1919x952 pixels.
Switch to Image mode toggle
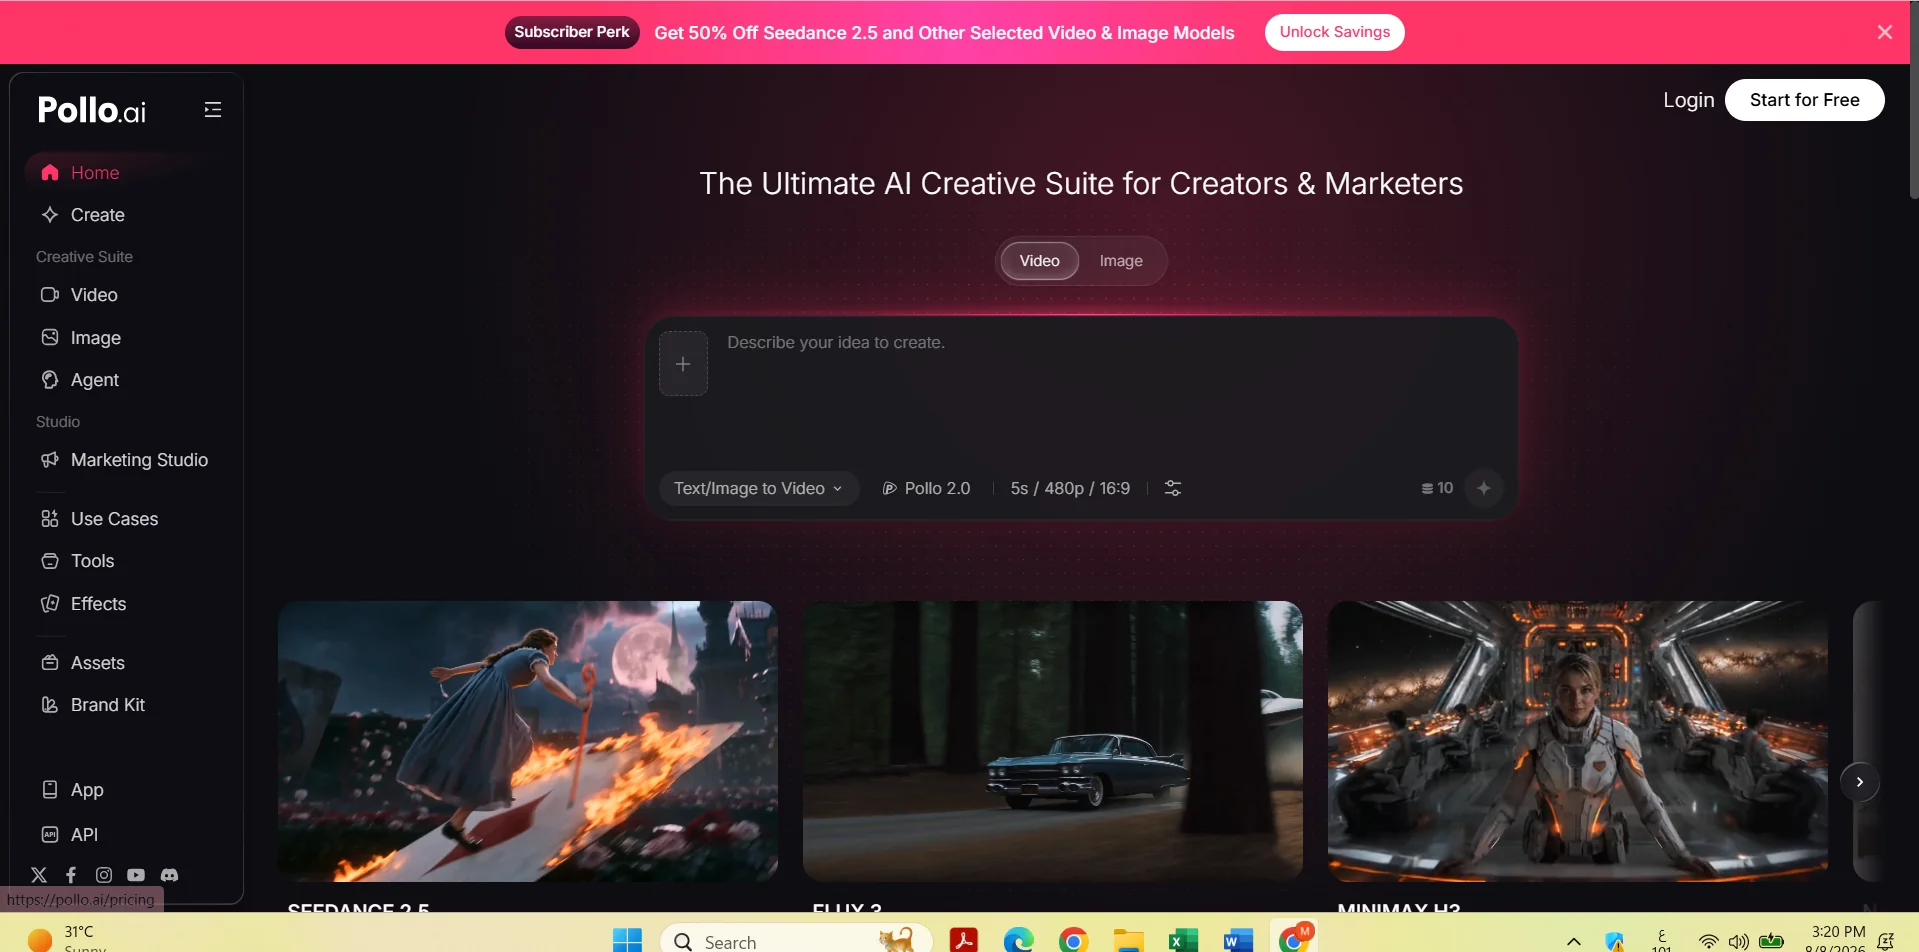pyautogui.click(x=1121, y=261)
